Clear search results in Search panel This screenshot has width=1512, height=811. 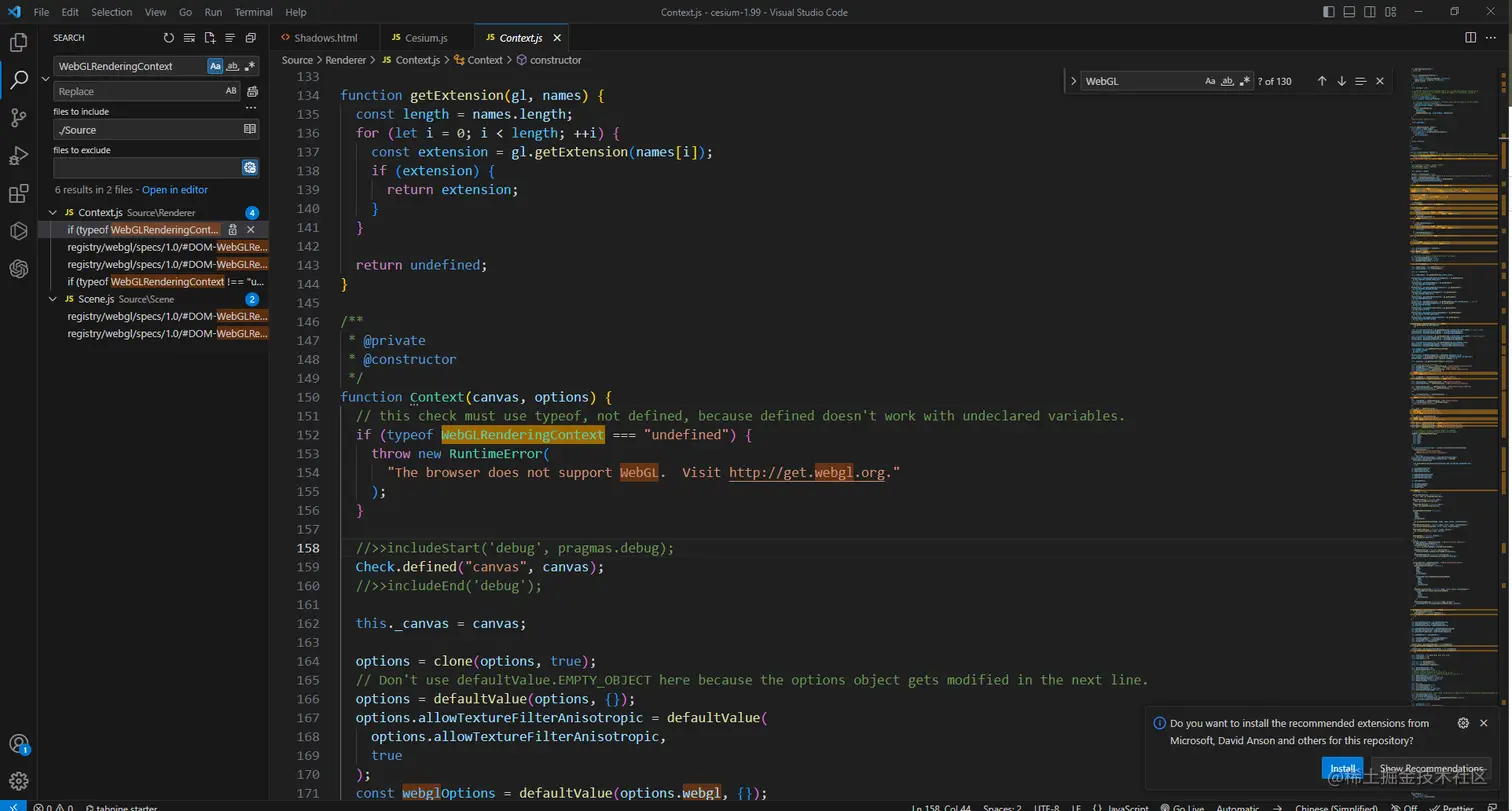189,38
